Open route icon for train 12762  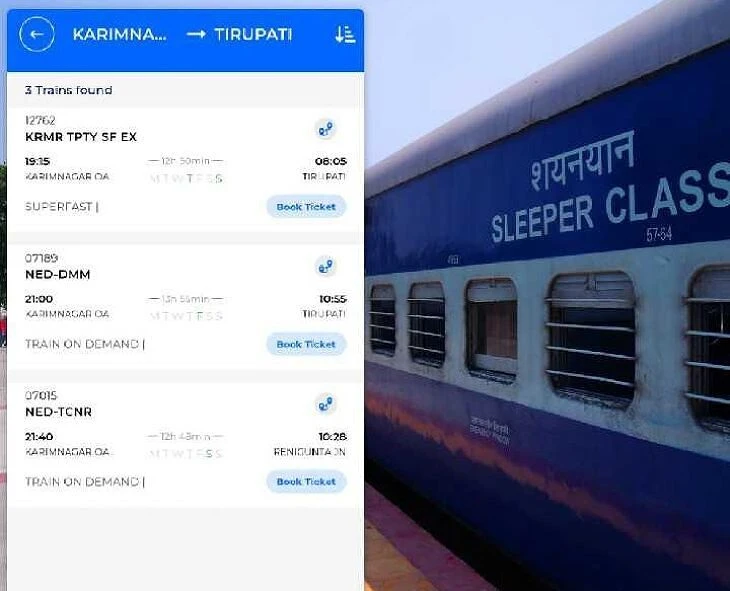click(325, 129)
